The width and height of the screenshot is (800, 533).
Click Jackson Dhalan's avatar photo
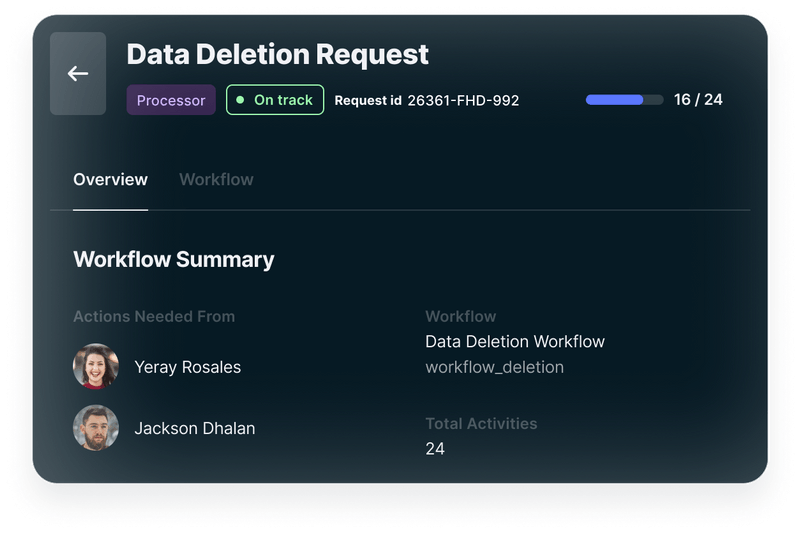[x=96, y=428]
